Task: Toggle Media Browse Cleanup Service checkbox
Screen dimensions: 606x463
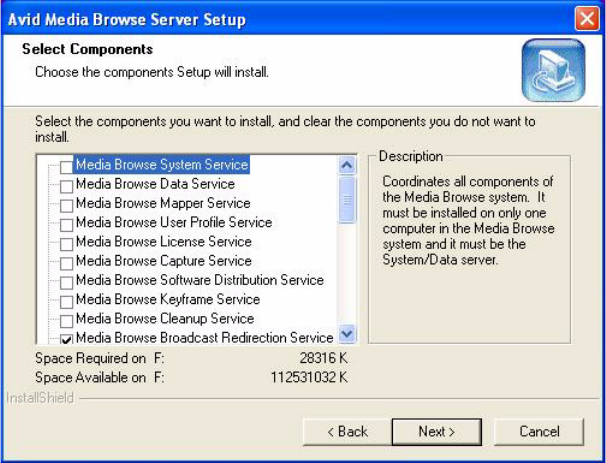Action: pos(66,321)
